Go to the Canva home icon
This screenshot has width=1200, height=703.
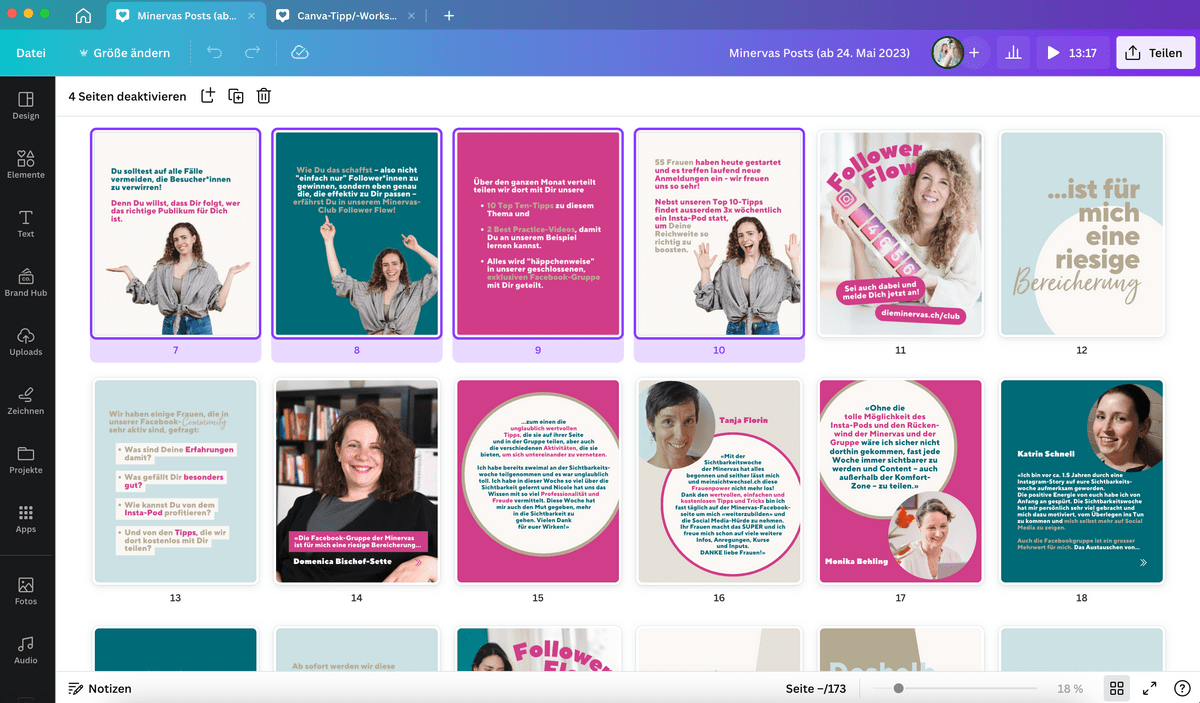tap(83, 15)
